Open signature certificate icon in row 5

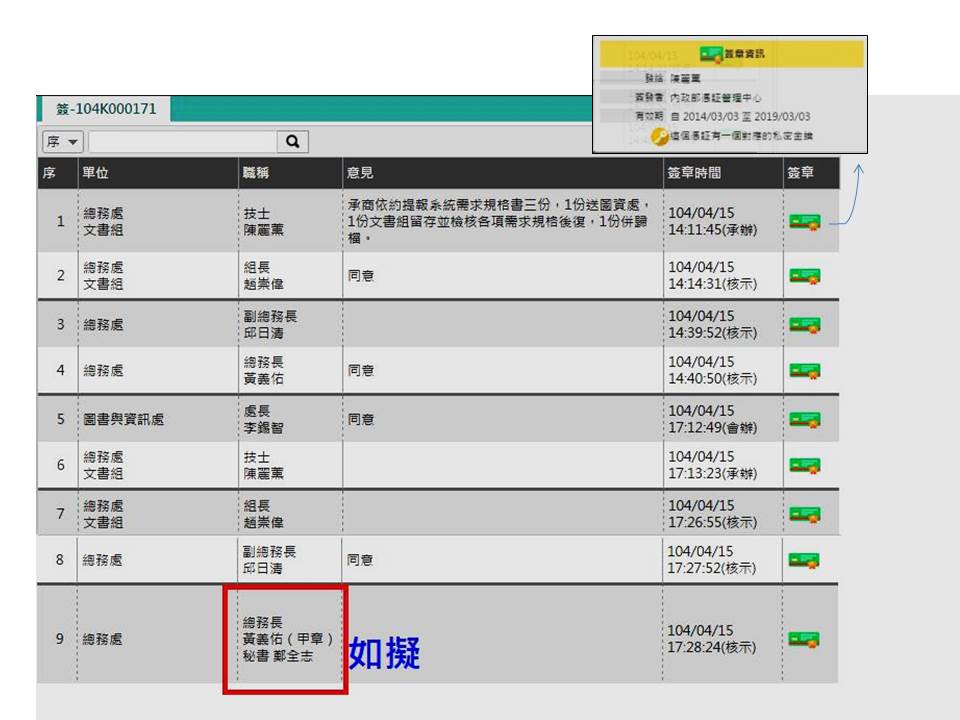click(x=804, y=420)
